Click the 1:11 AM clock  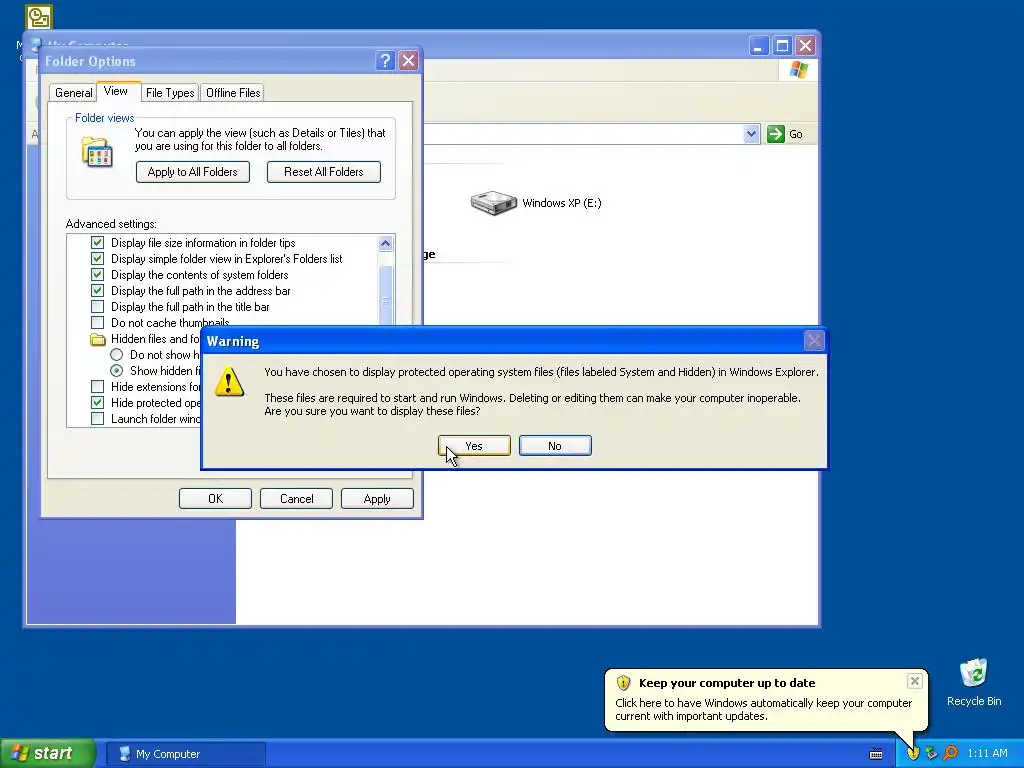click(987, 754)
